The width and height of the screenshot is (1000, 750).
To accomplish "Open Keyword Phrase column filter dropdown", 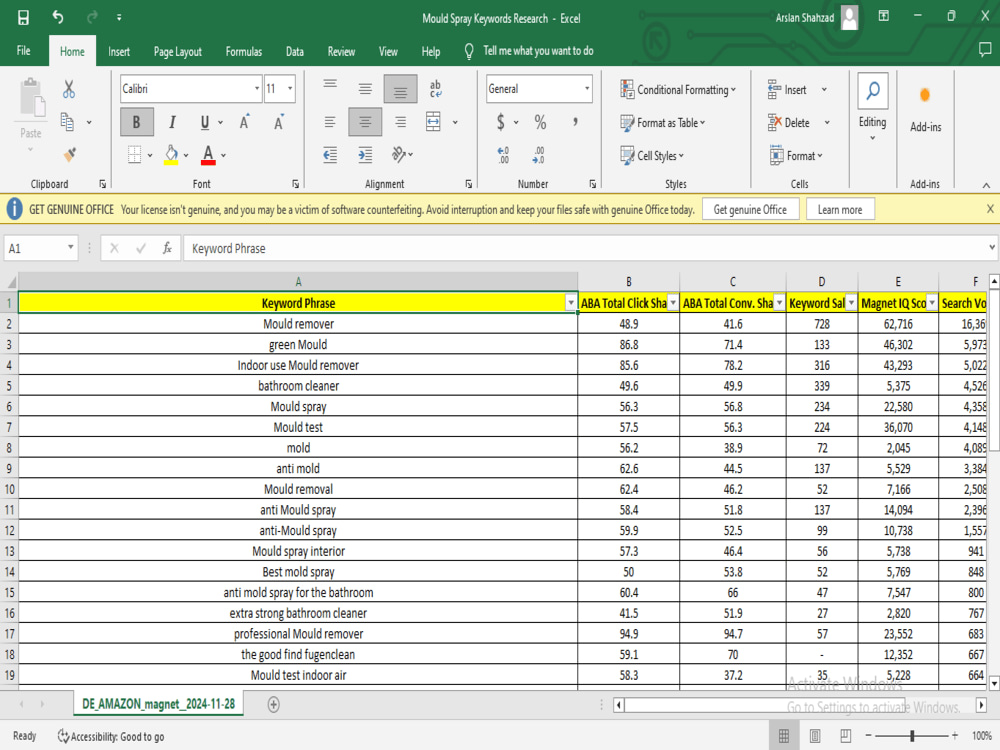I will click(570, 304).
